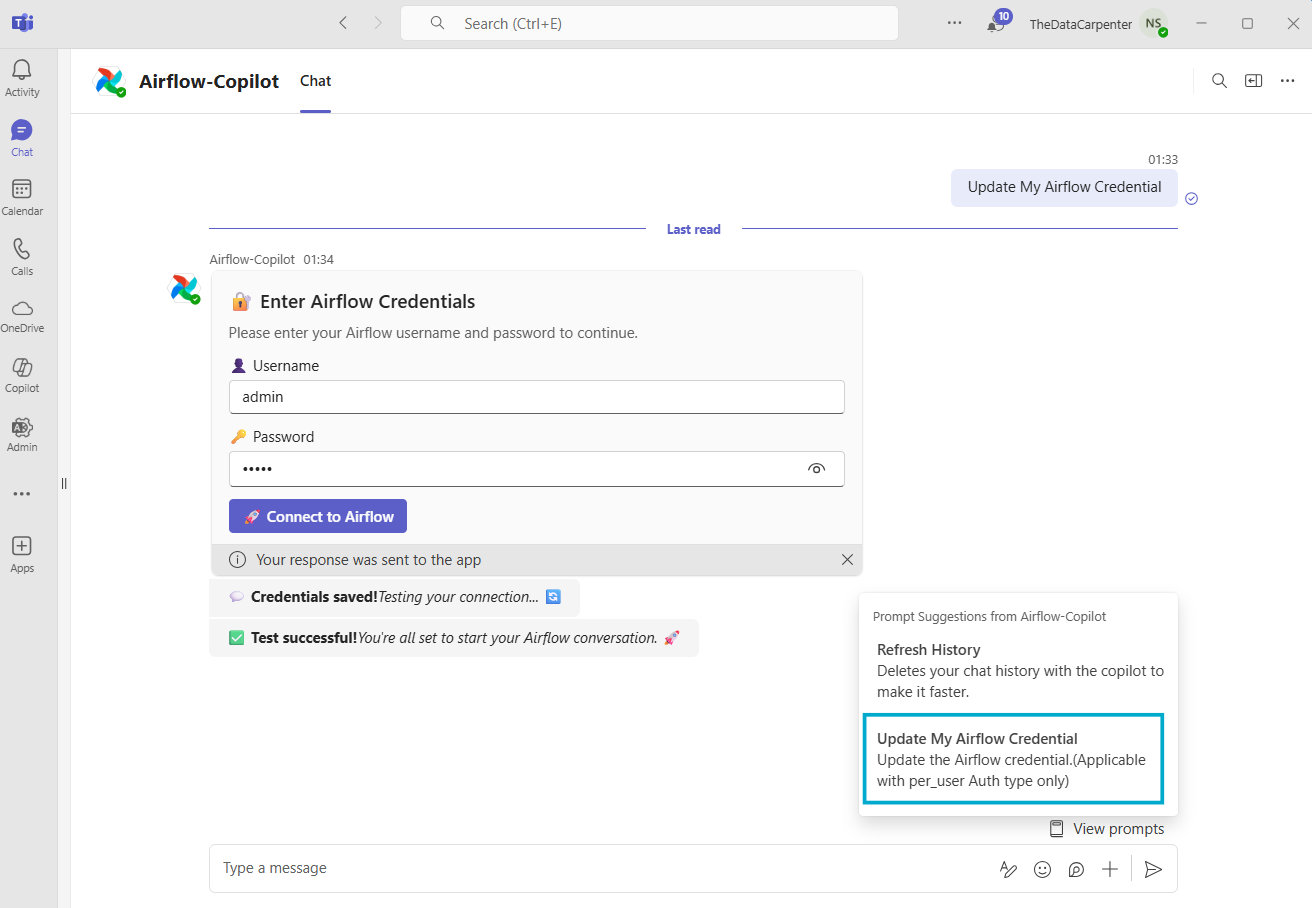Viewport: 1312px width, 908px height.
Task: Open the Apps store in sidebar
Action: [x=22, y=555]
